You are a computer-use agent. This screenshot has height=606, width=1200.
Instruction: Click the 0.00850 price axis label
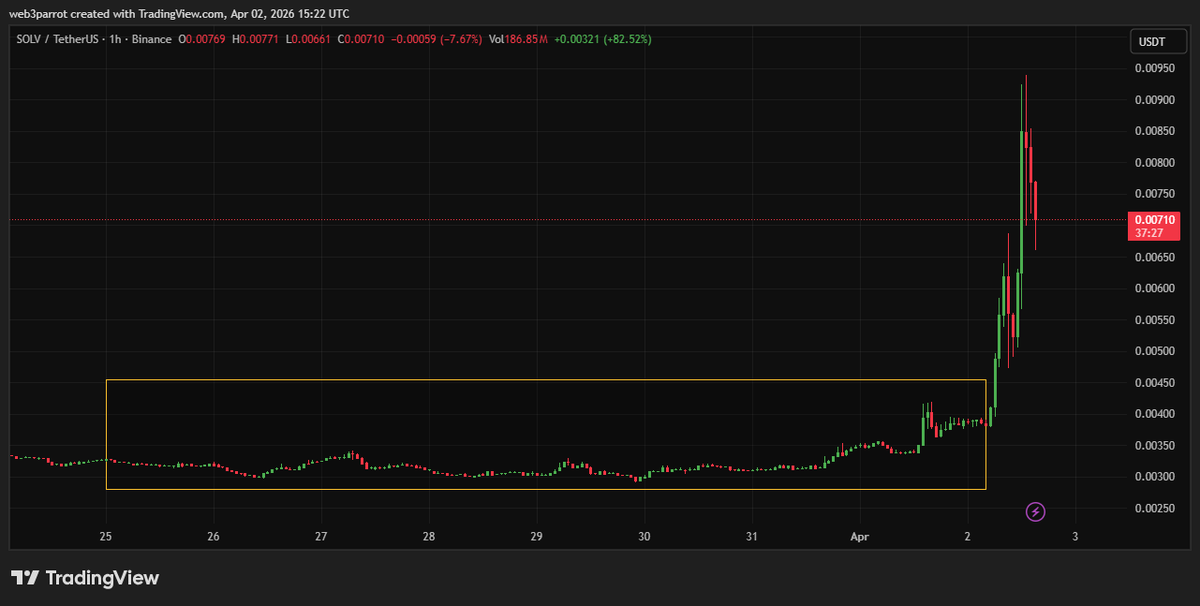[x=1156, y=131]
